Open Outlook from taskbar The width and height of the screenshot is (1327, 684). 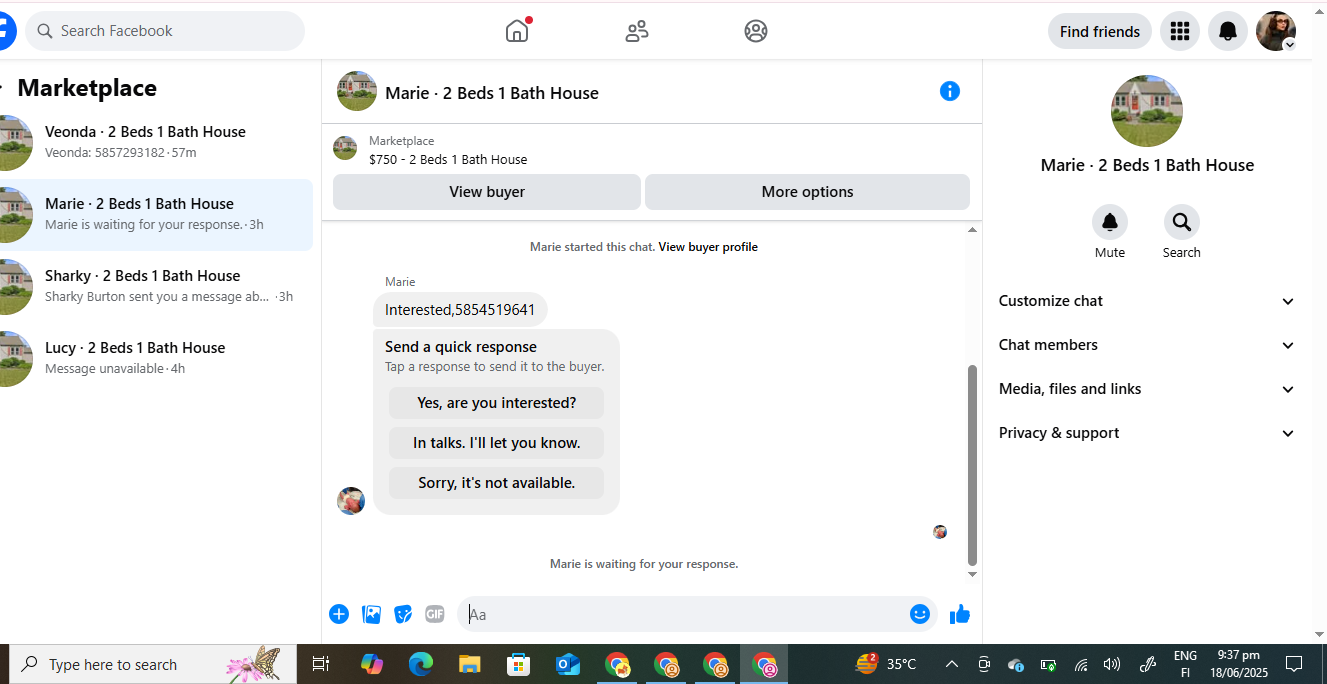coord(568,664)
